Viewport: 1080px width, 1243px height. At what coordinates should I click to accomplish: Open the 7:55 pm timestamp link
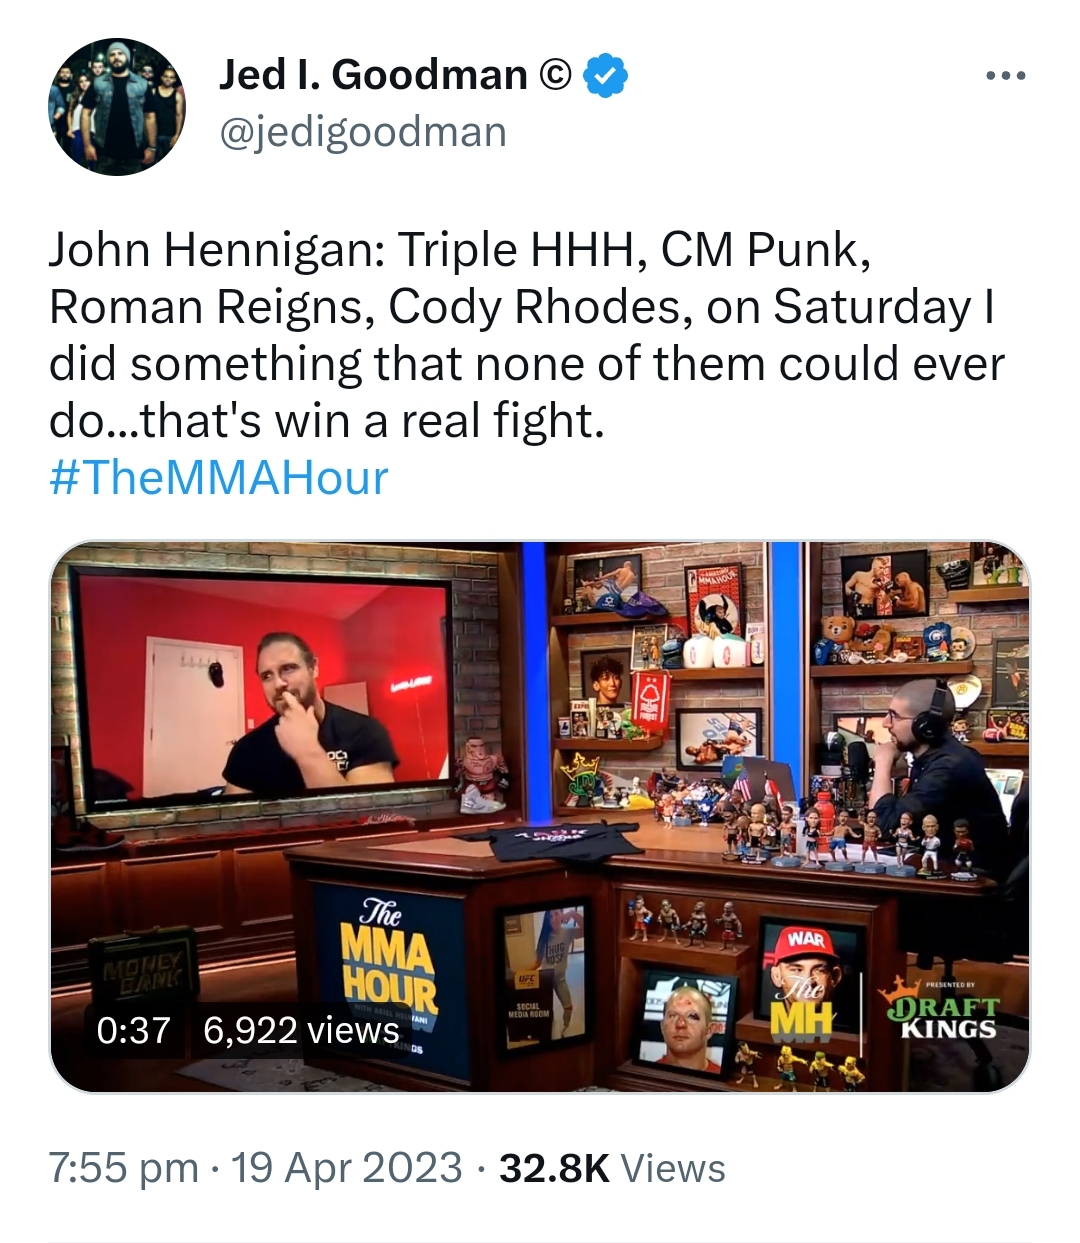123,1168
